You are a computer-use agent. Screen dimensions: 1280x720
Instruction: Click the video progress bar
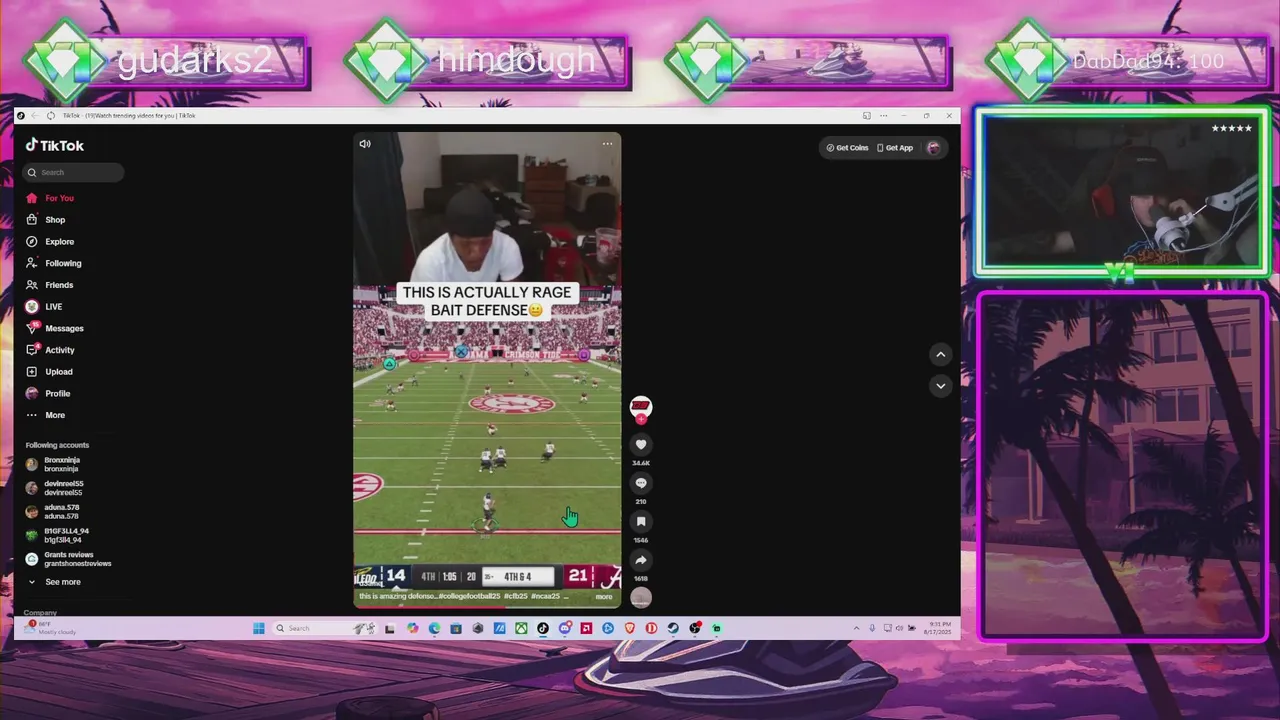coord(487,606)
